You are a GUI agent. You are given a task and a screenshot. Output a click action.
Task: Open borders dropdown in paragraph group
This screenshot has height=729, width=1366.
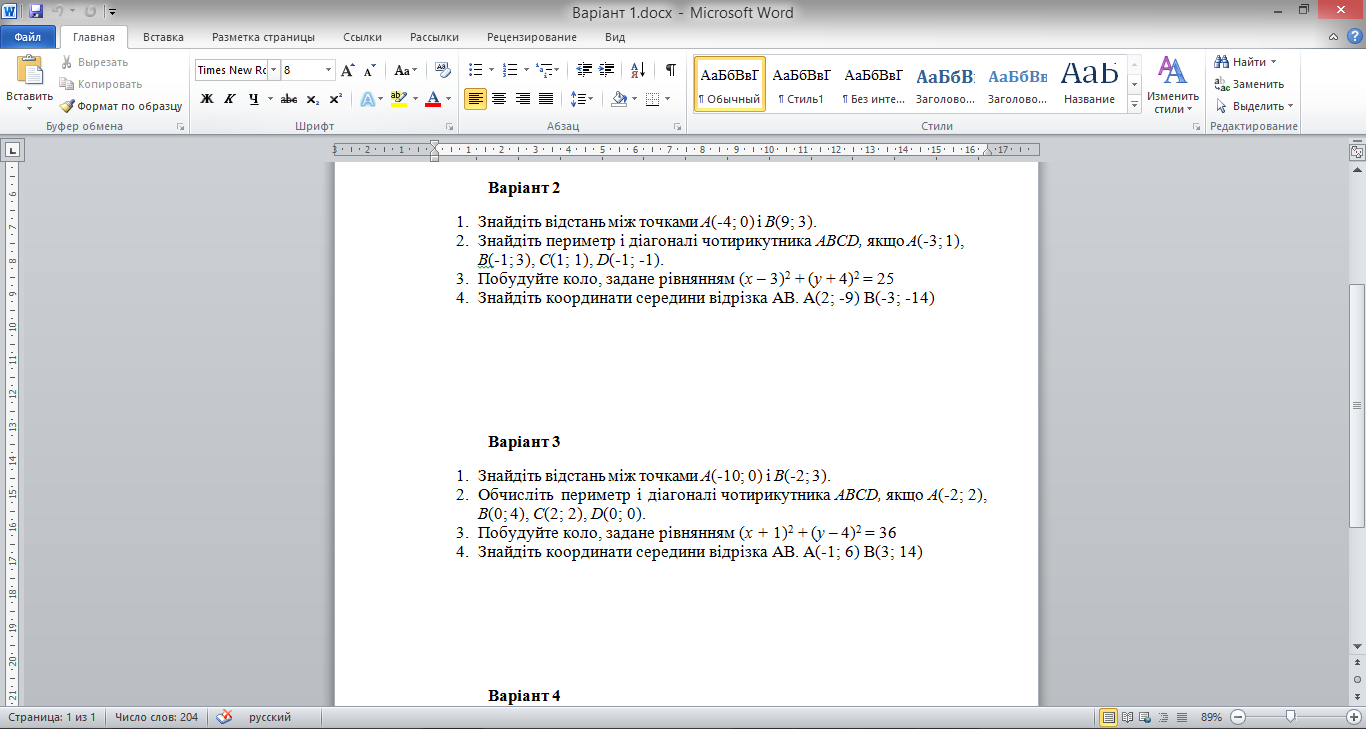point(668,99)
